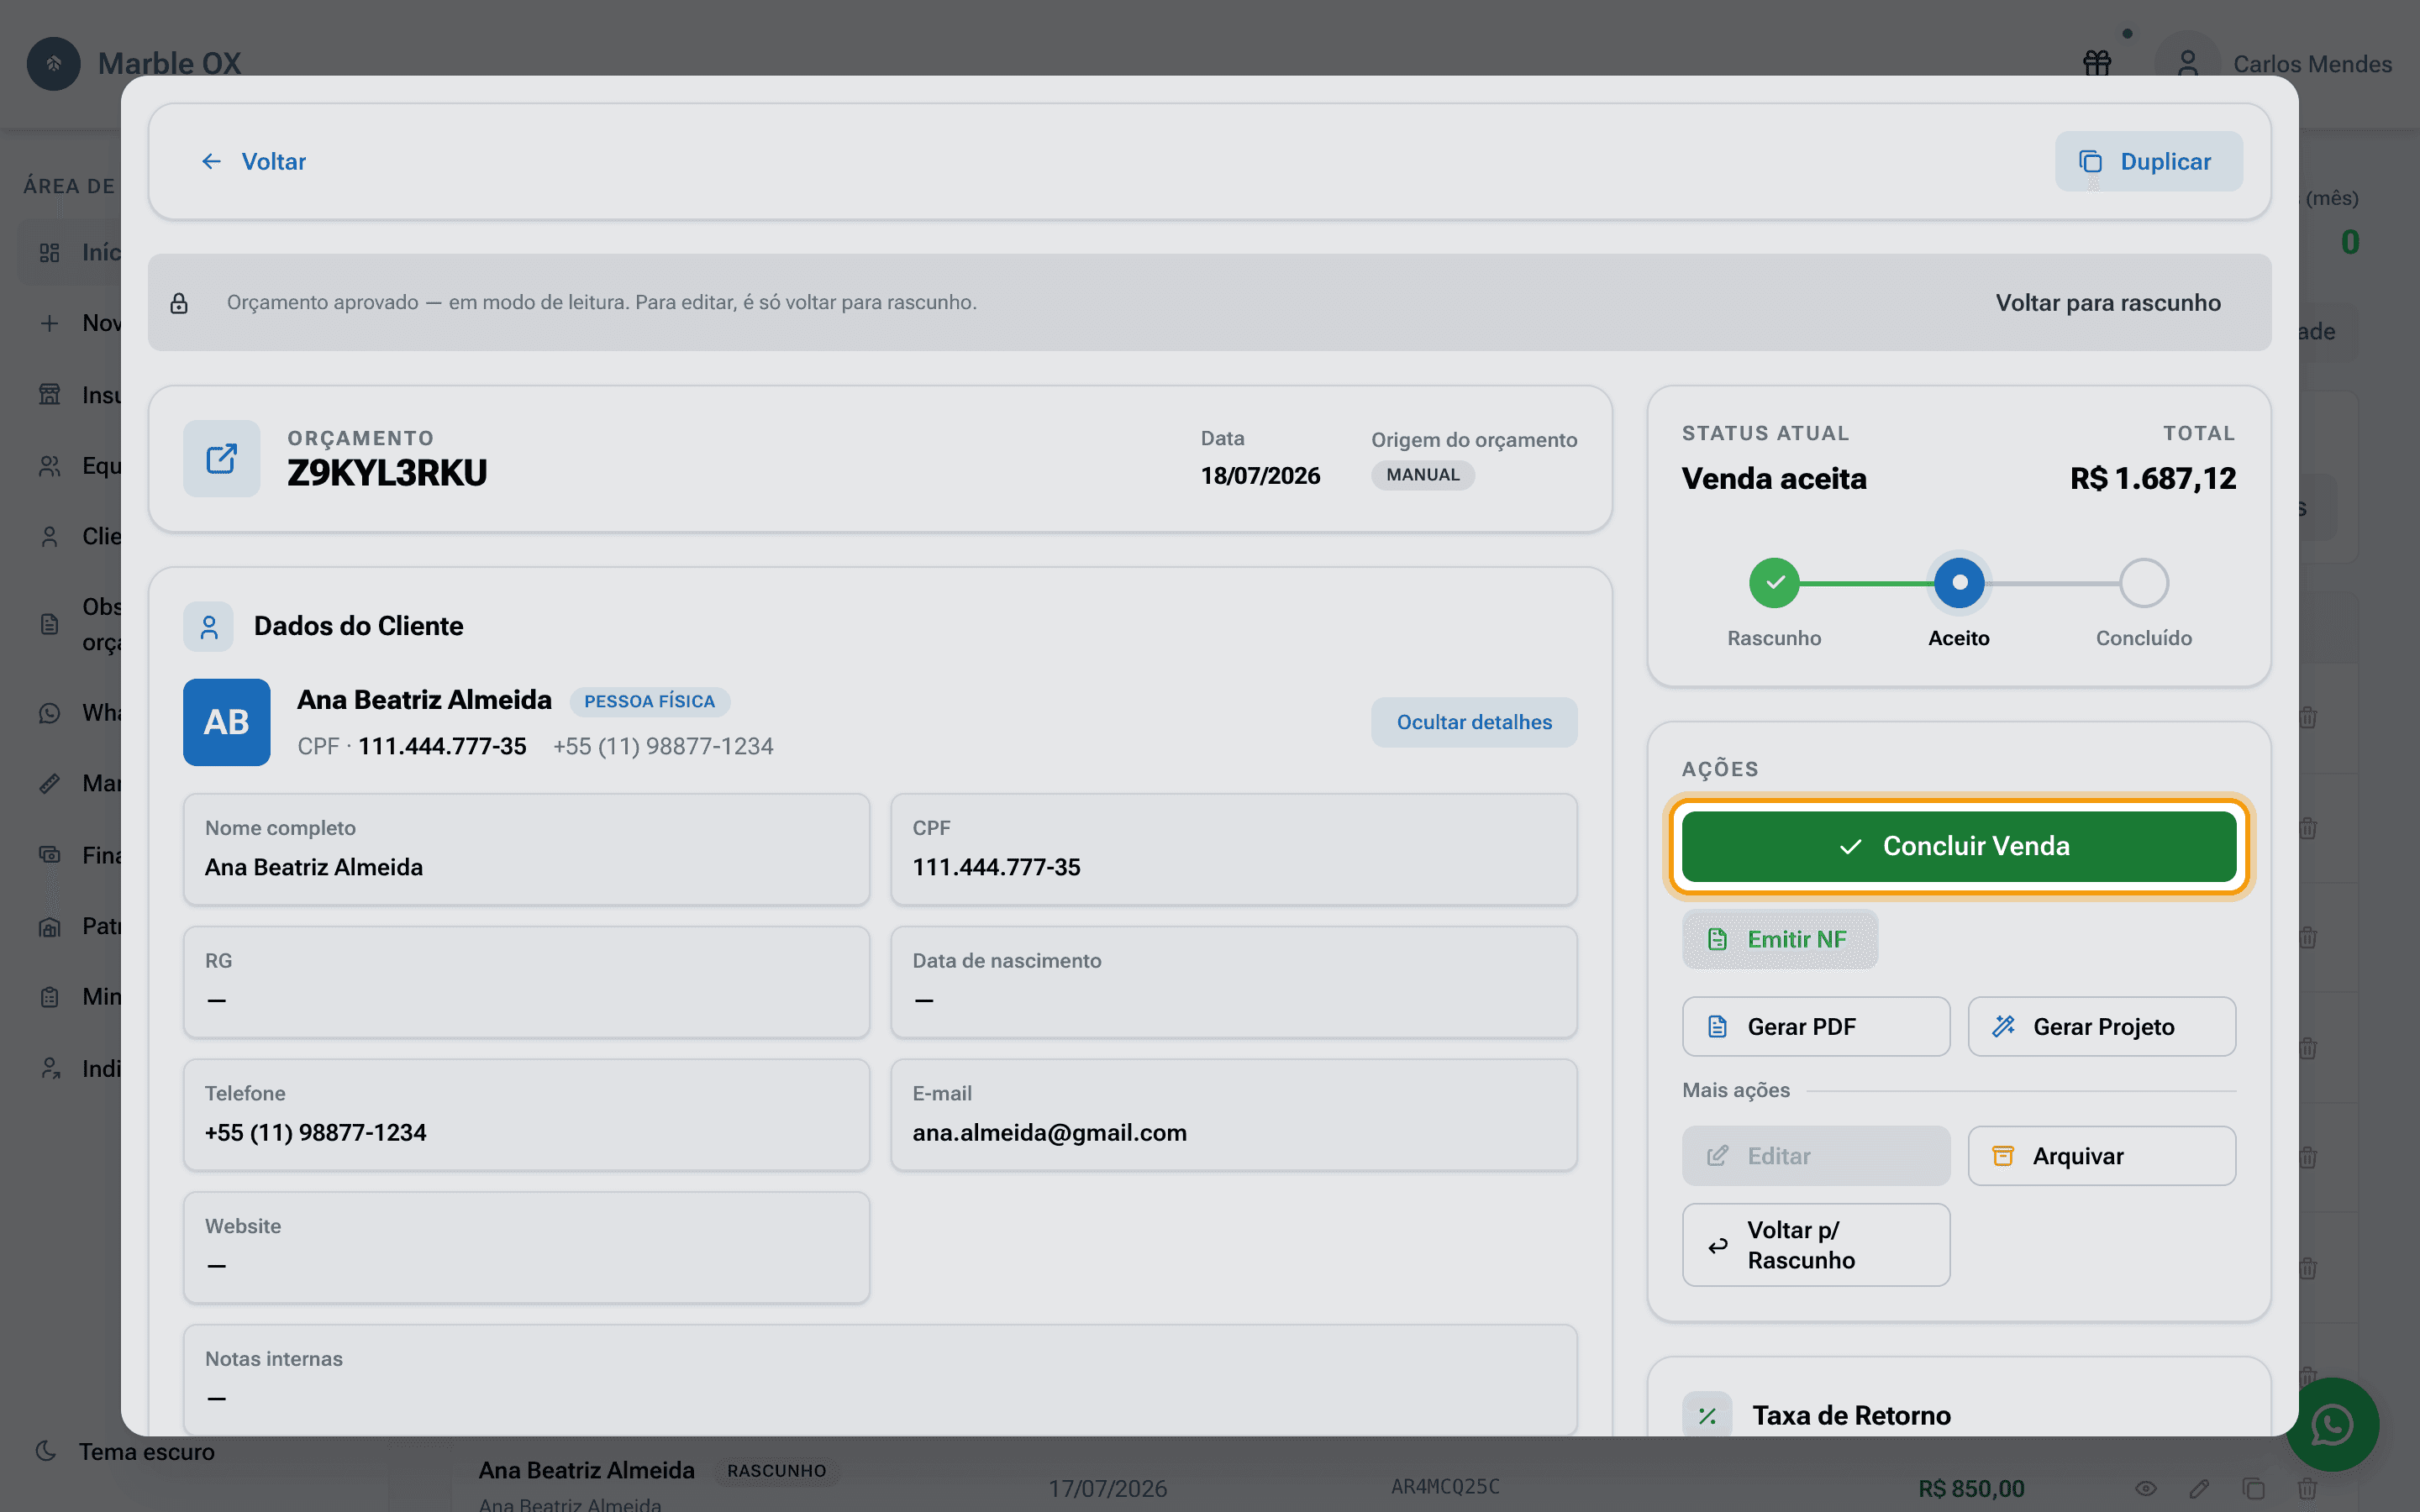Viewport: 2420px width, 1512px height.
Task: Click the Notas internas field
Action: point(880,1380)
